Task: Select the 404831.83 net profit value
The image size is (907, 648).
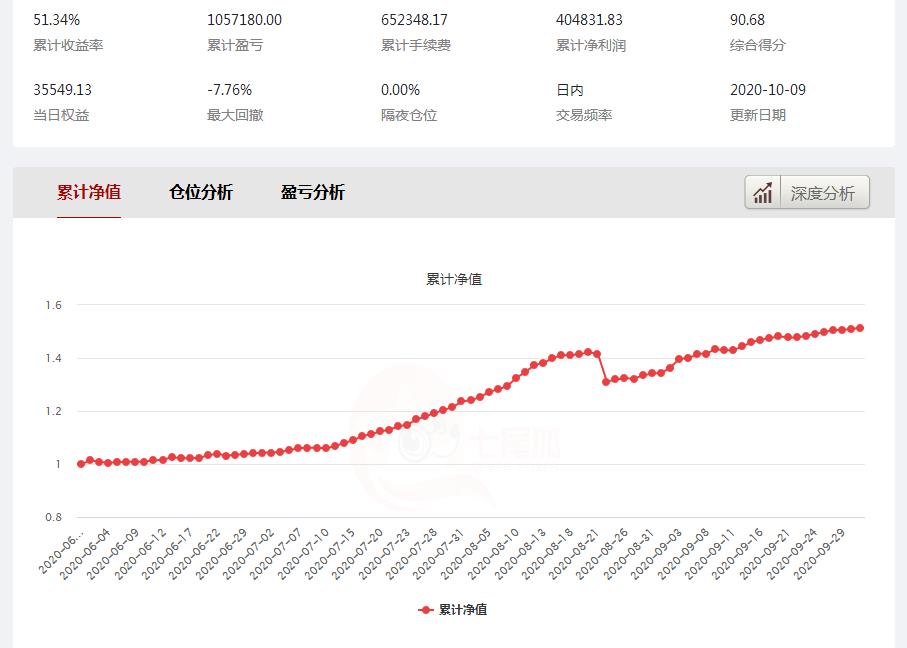Action: pyautogui.click(x=589, y=20)
